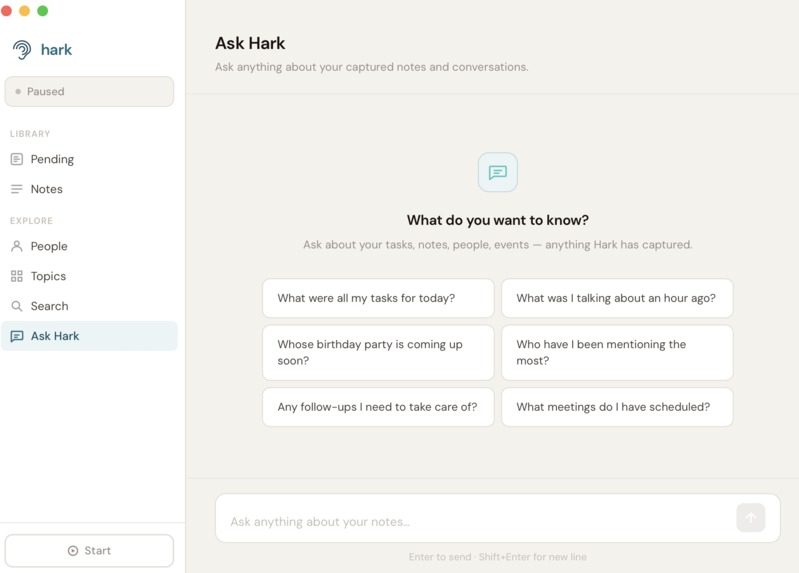Image resolution: width=799 pixels, height=573 pixels.
Task: Click the Hark ear logo icon
Action: tap(22, 50)
